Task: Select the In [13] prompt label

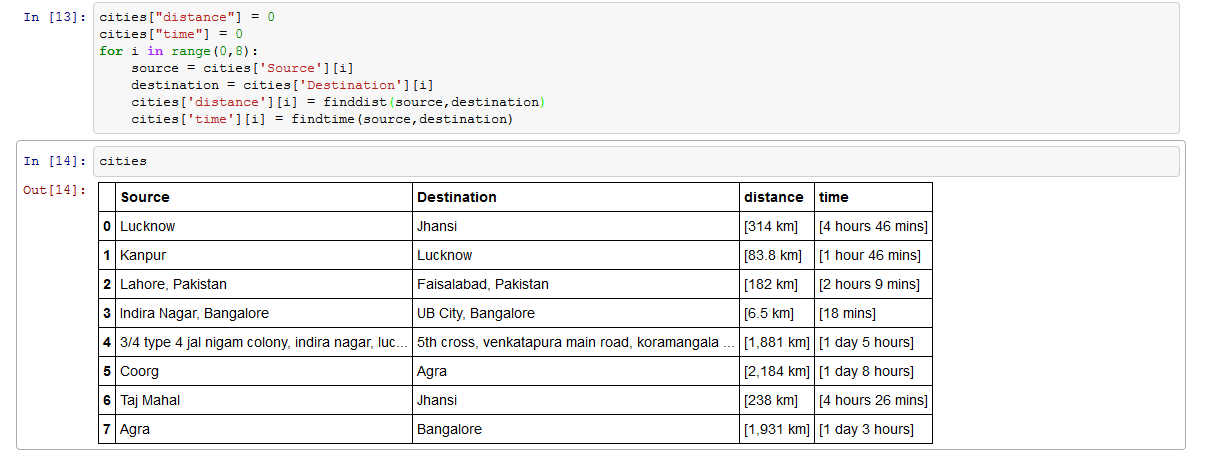Action: point(54,18)
